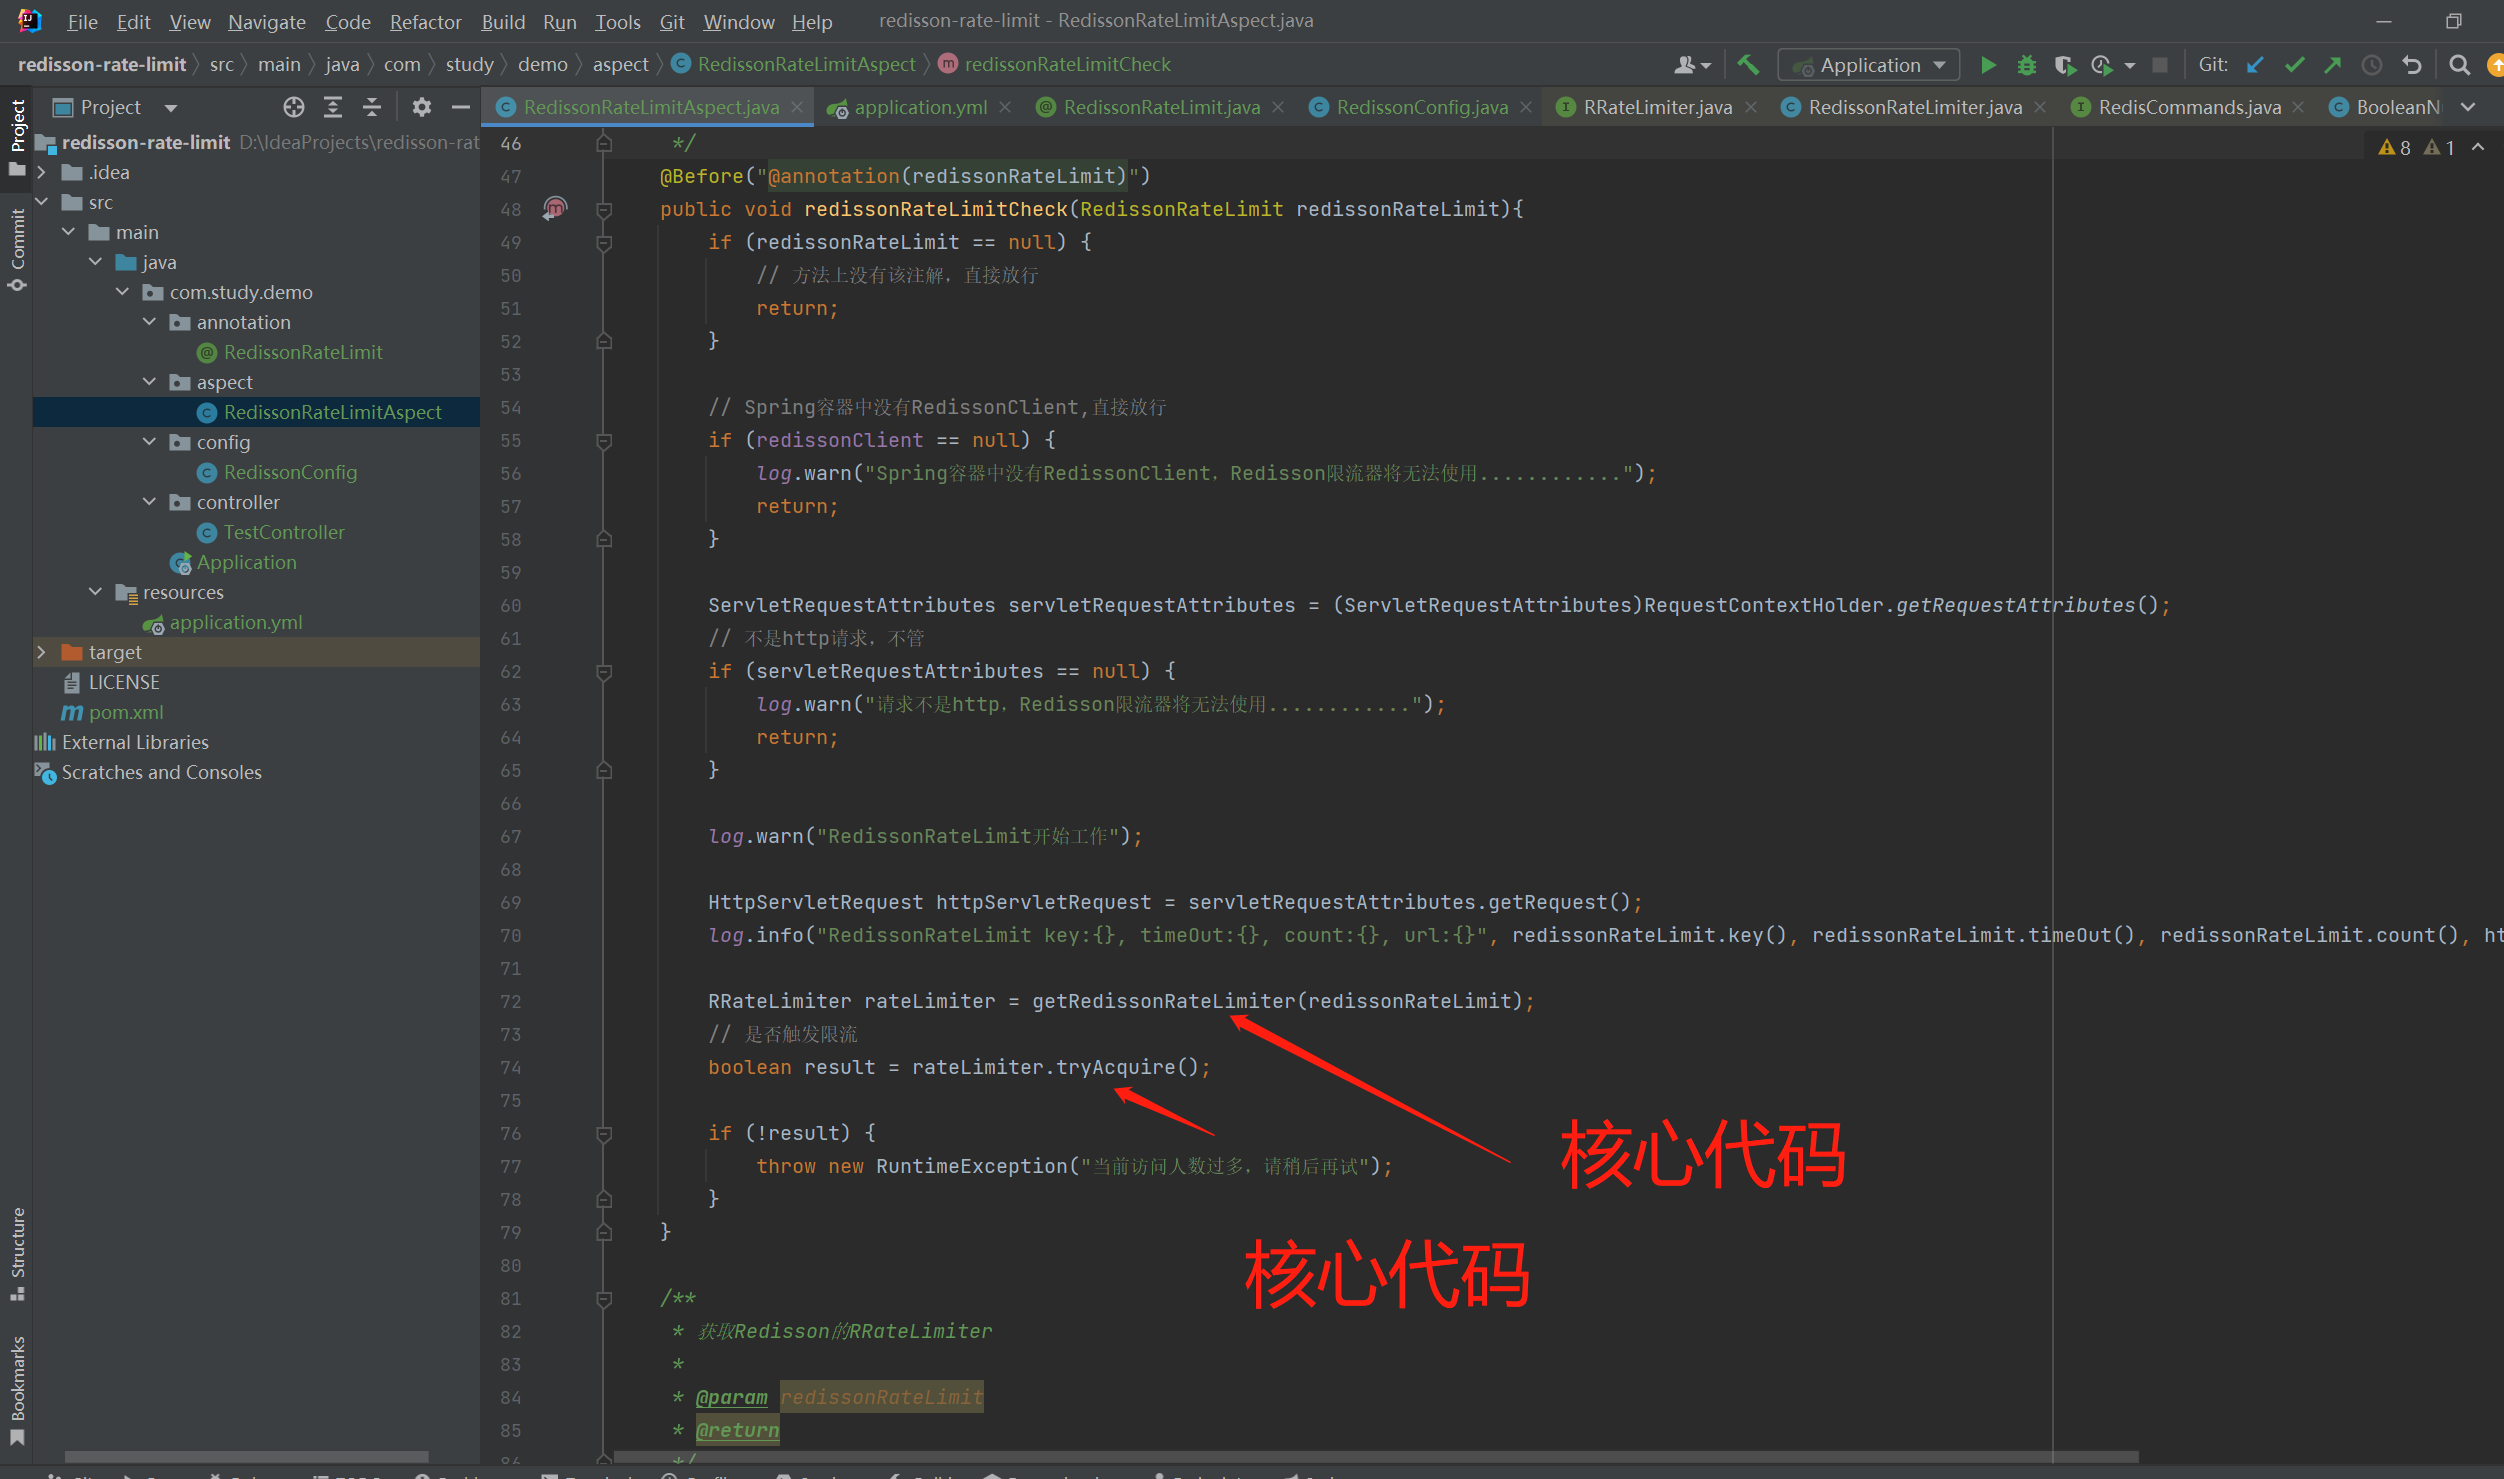Open the Refactor menu
This screenshot has width=2504, height=1479.
click(425, 21)
